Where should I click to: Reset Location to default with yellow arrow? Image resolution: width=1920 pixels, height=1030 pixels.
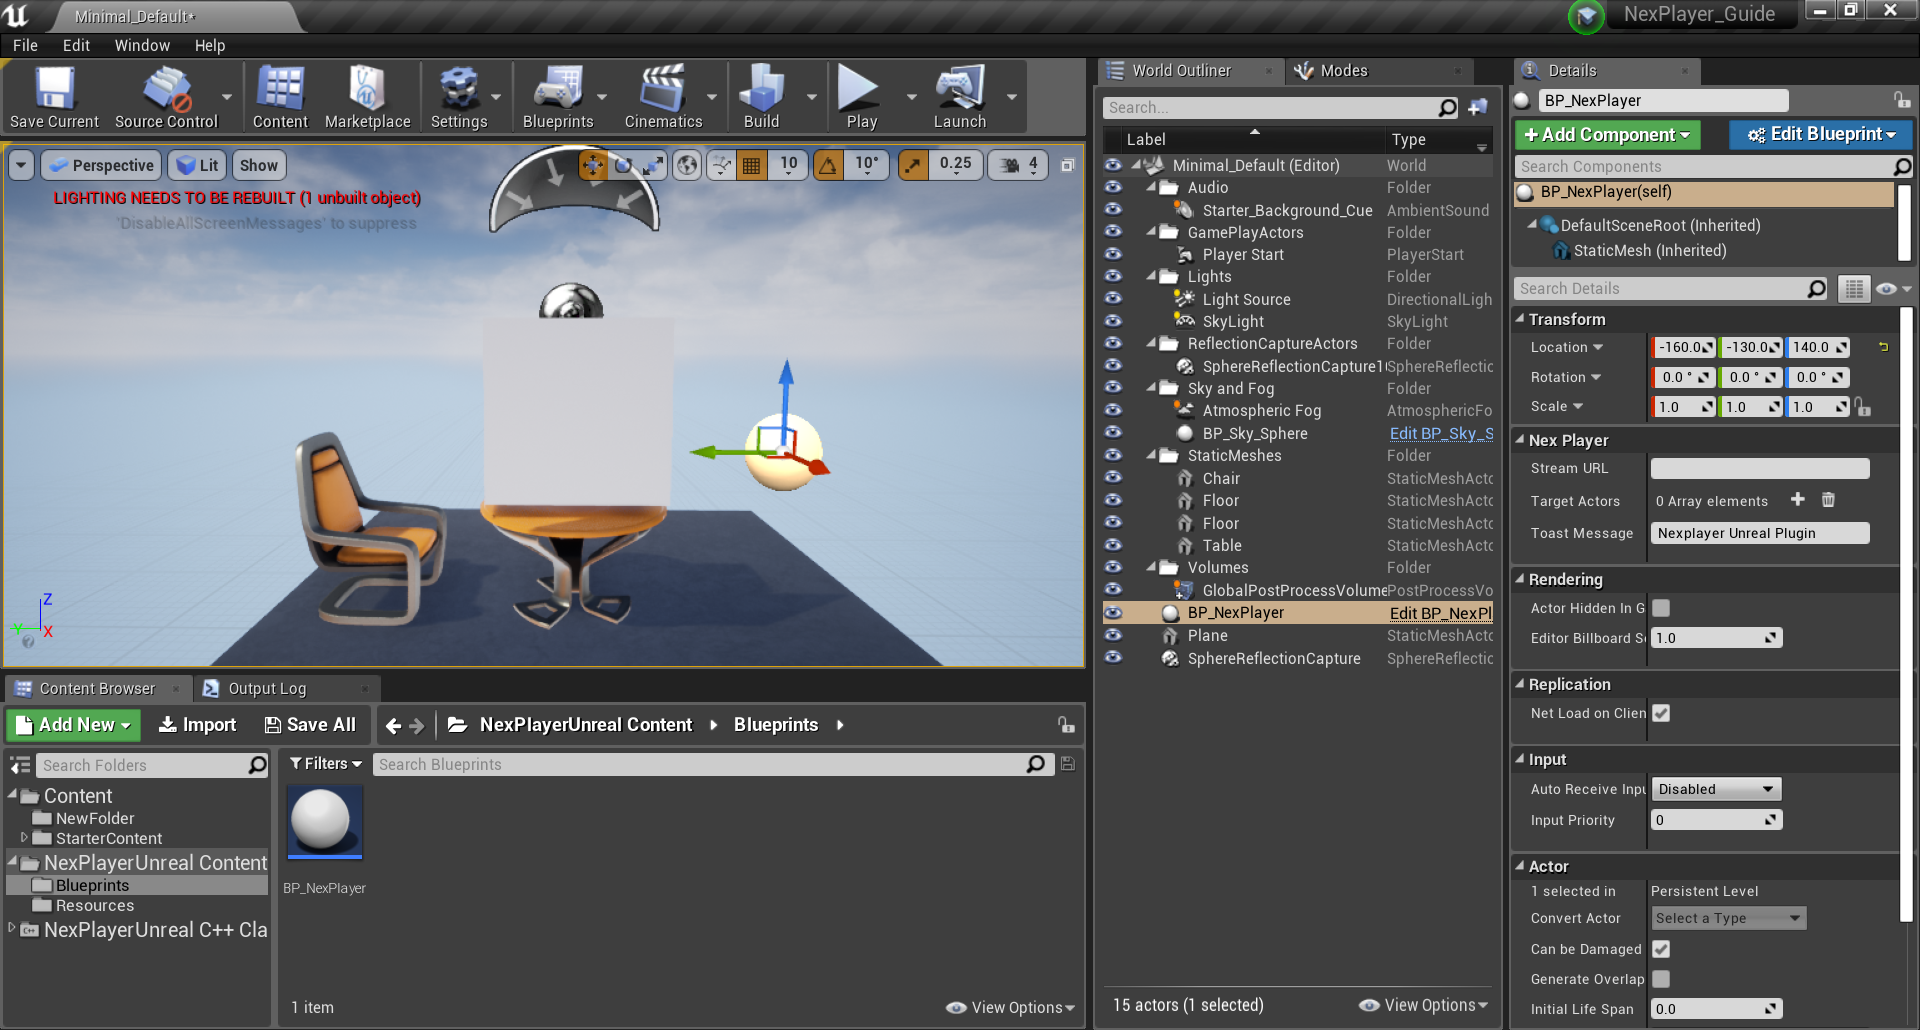tap(1883, 347)
